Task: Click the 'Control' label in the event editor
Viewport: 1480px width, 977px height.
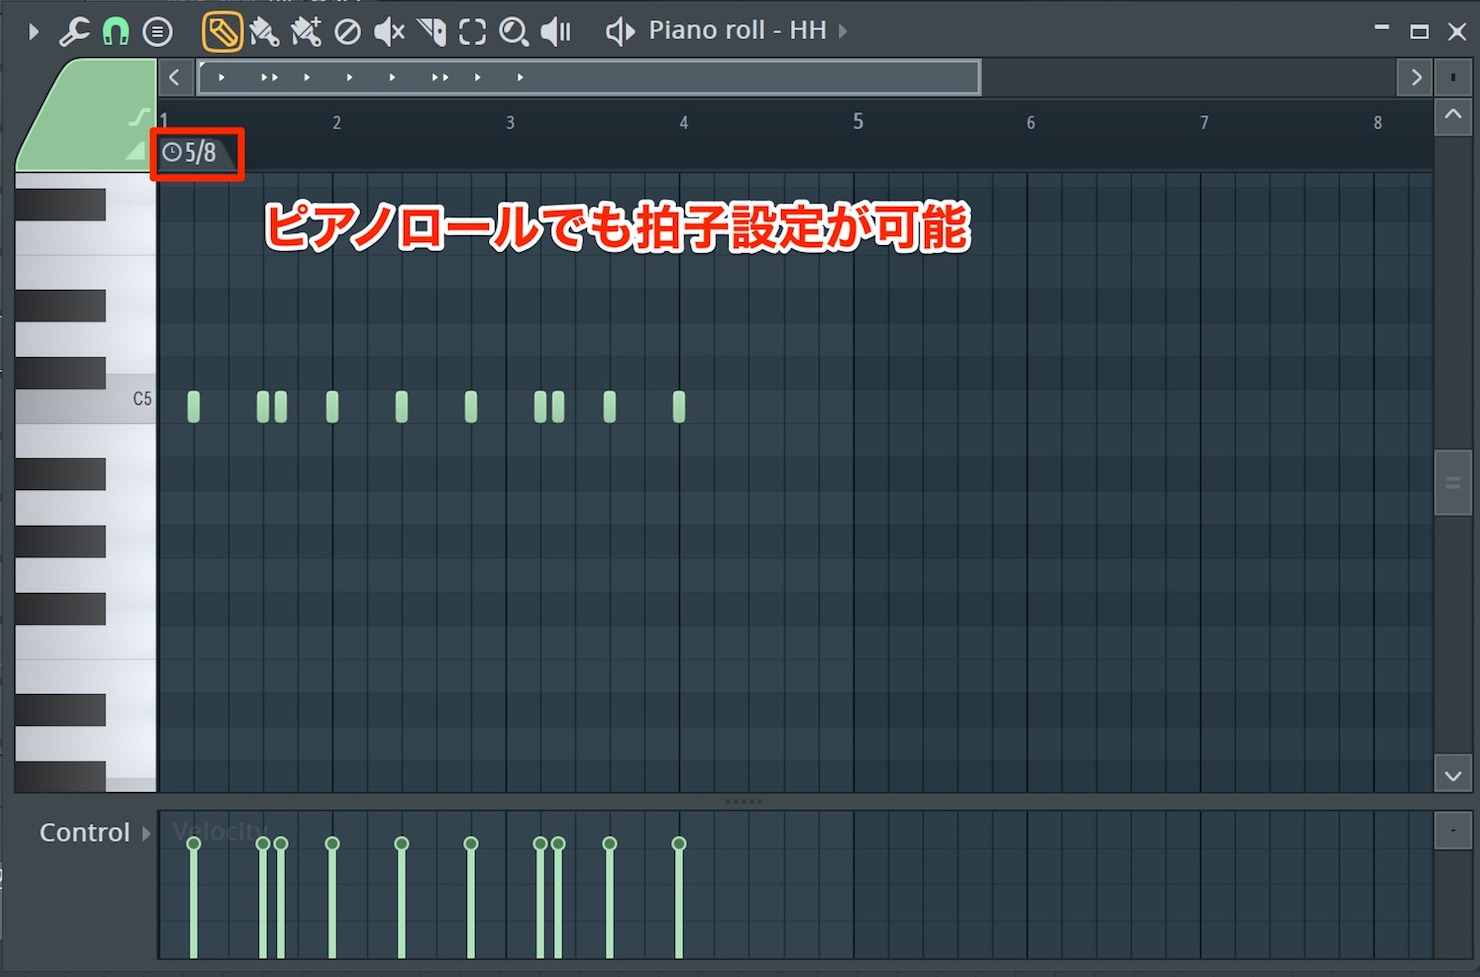Action: click(85, 832)
